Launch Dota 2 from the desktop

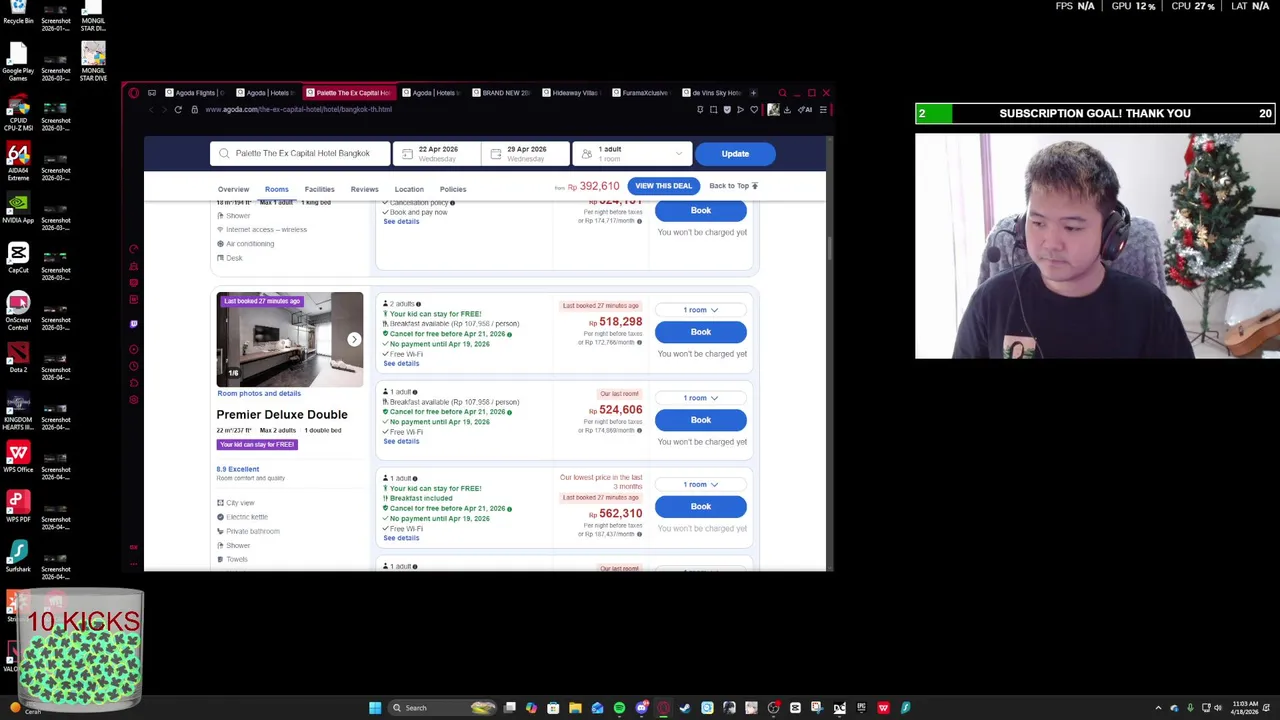(x=18, y=358)
